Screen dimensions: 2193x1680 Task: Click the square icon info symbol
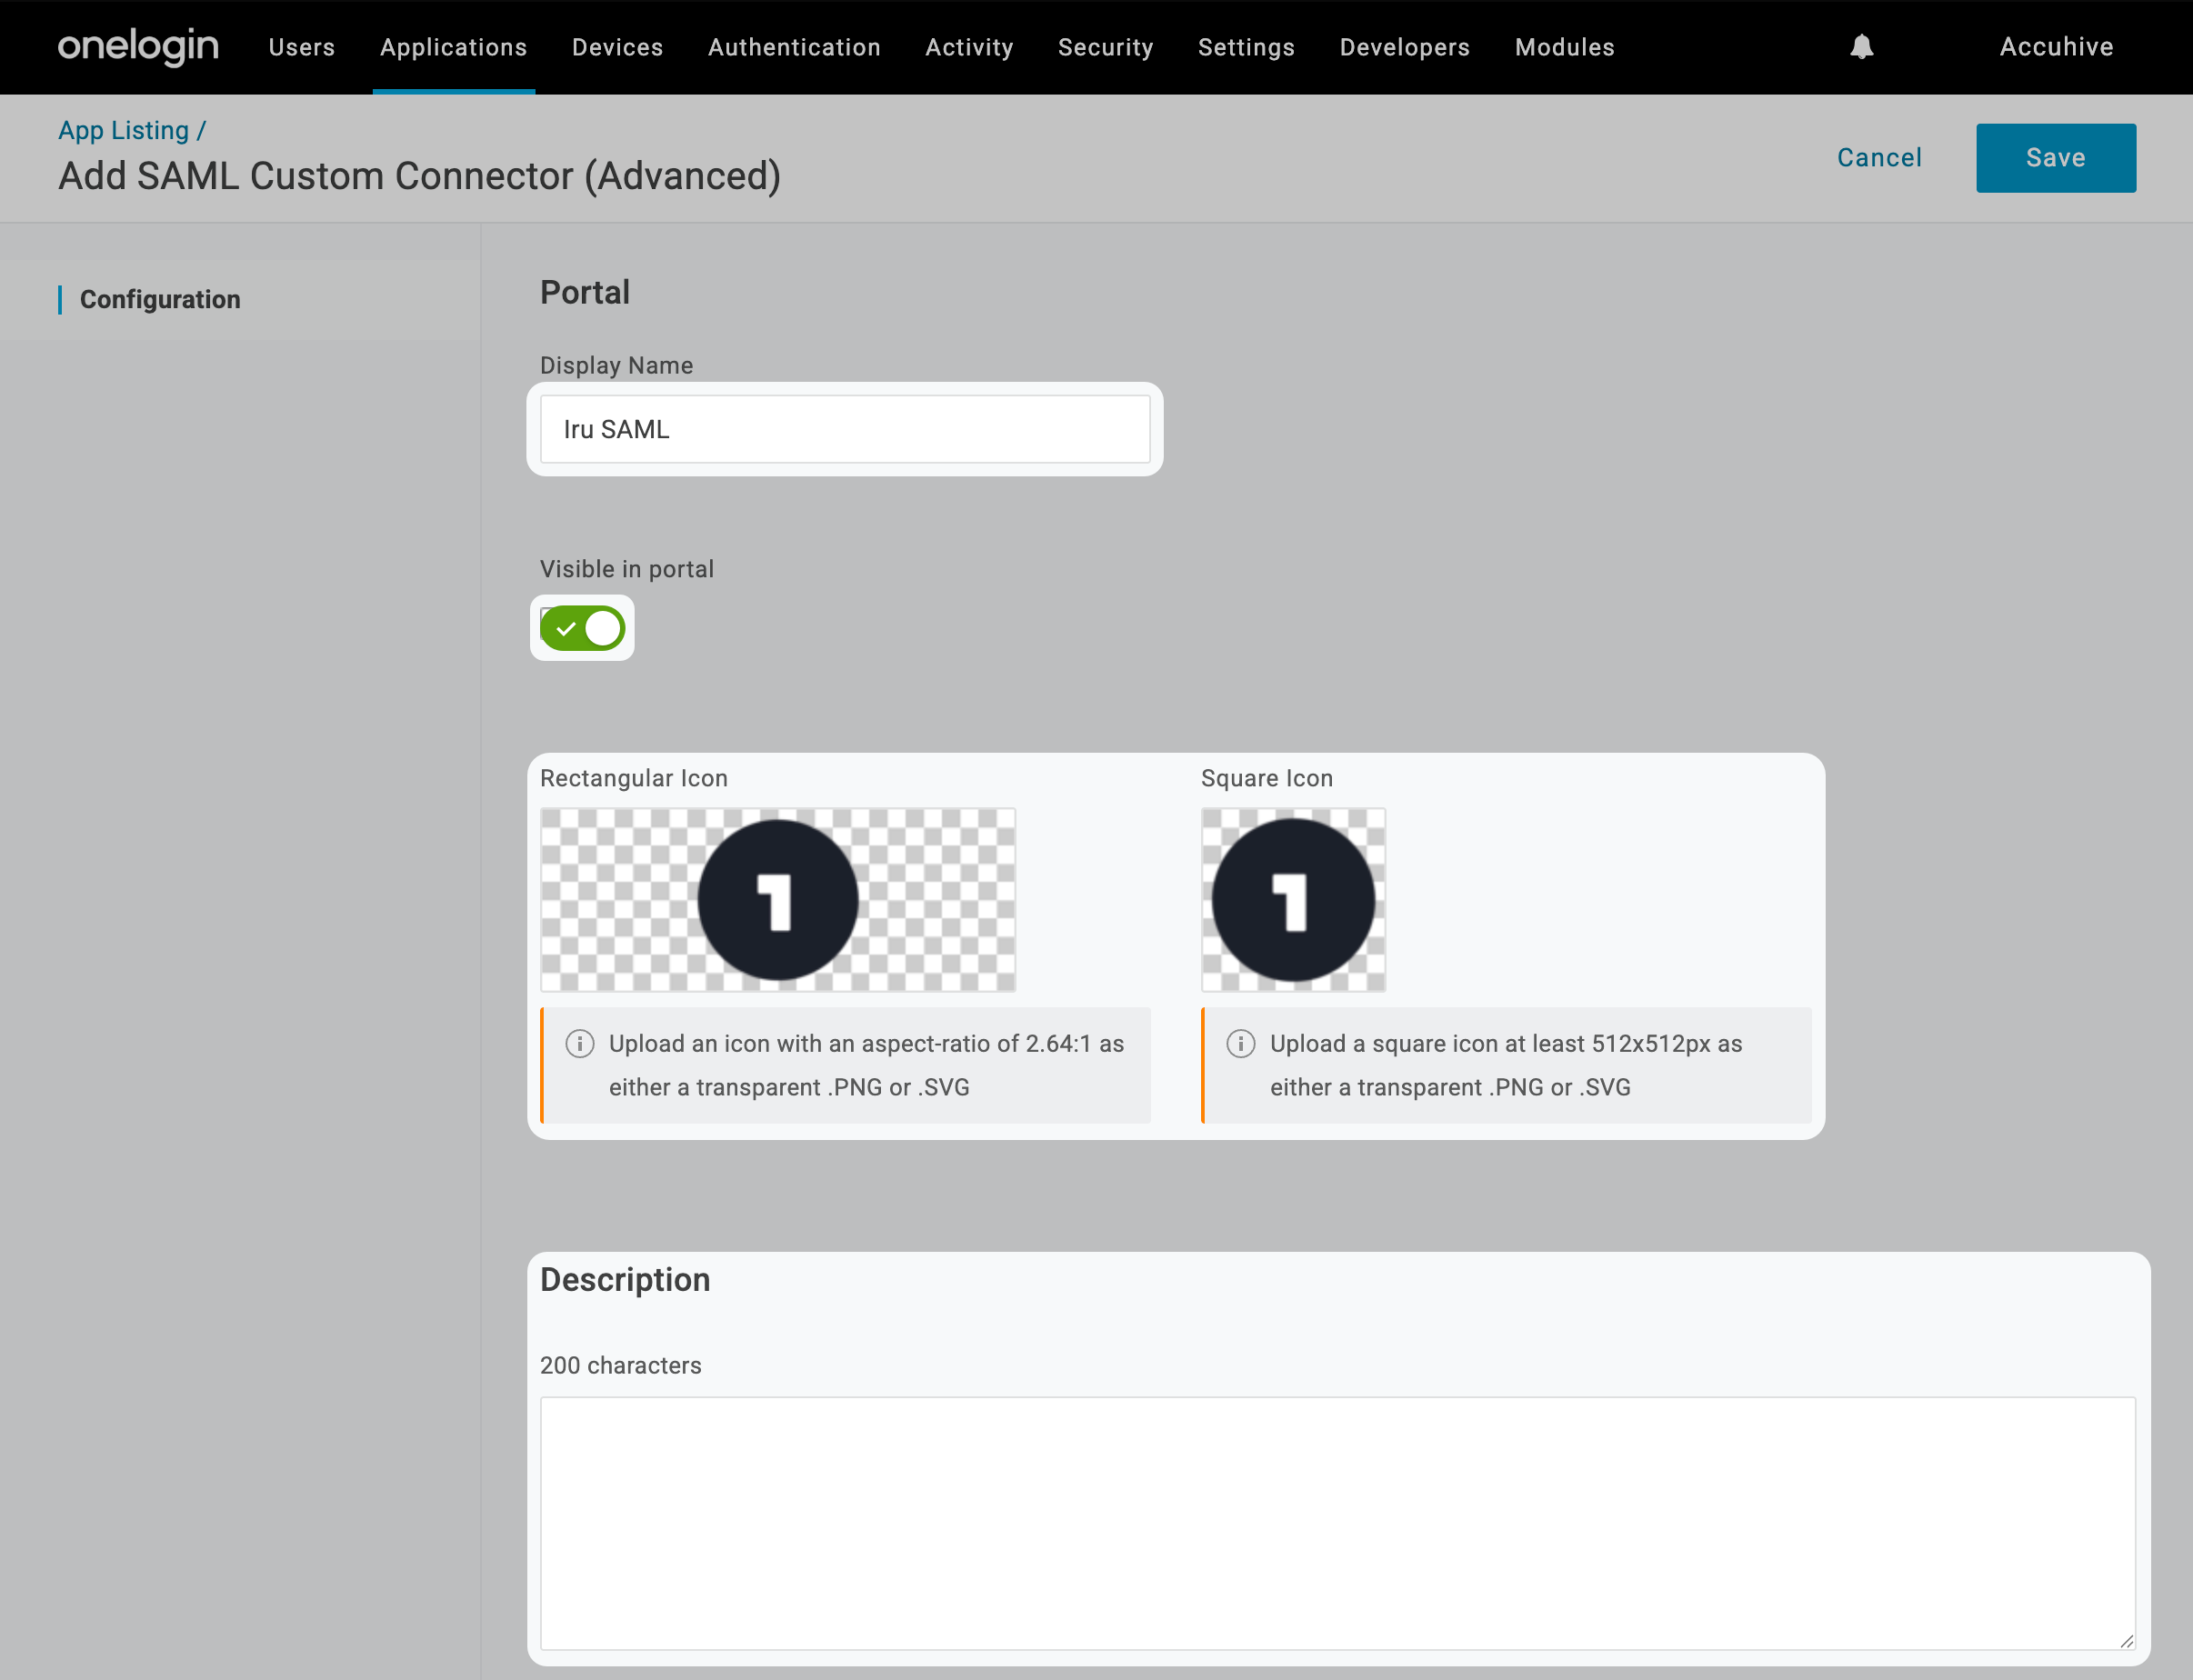pyautogui.click(x=1240, y=1044)
